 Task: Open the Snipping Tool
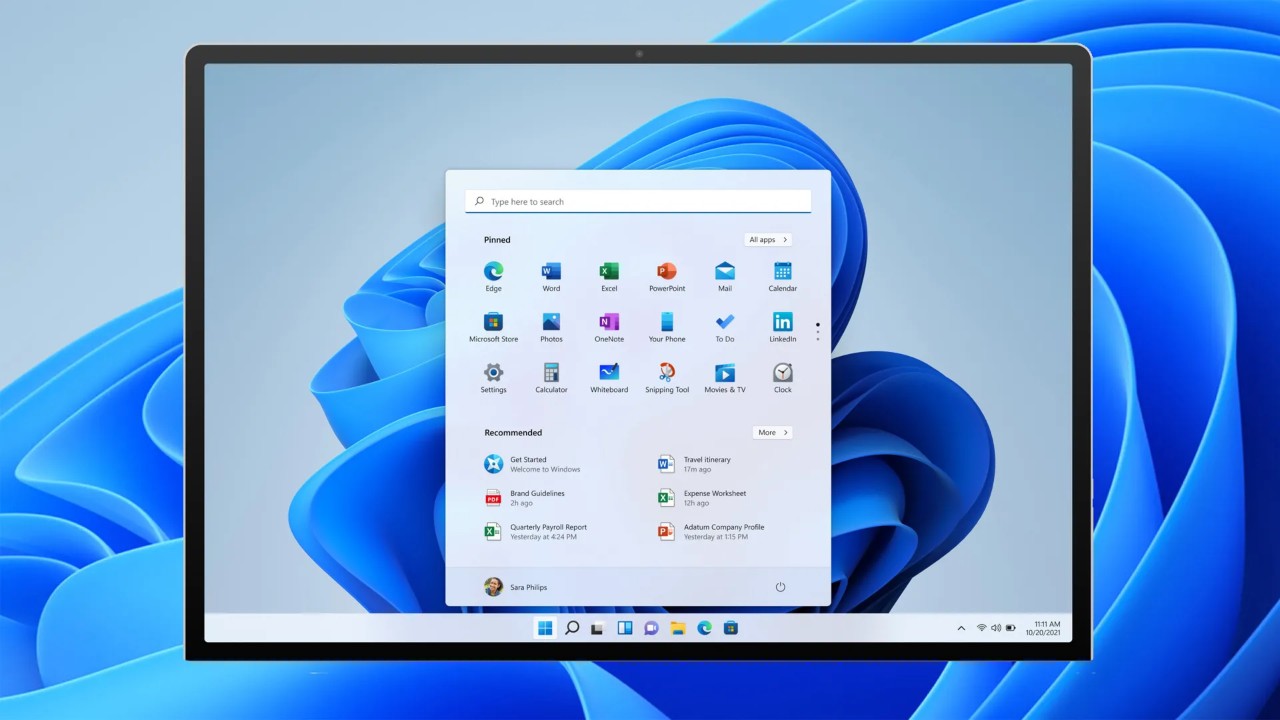click(666, 373)
